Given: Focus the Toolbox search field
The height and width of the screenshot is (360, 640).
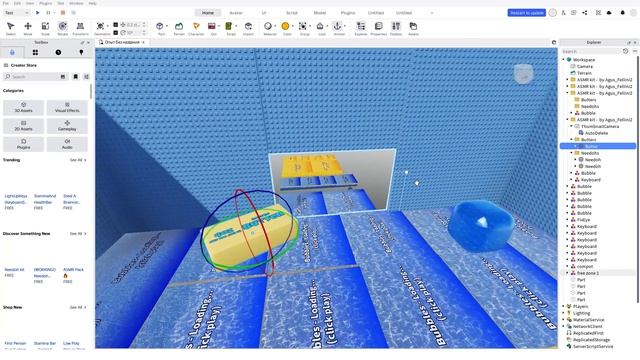Looking at the screenshot, I should click(35, 77).
